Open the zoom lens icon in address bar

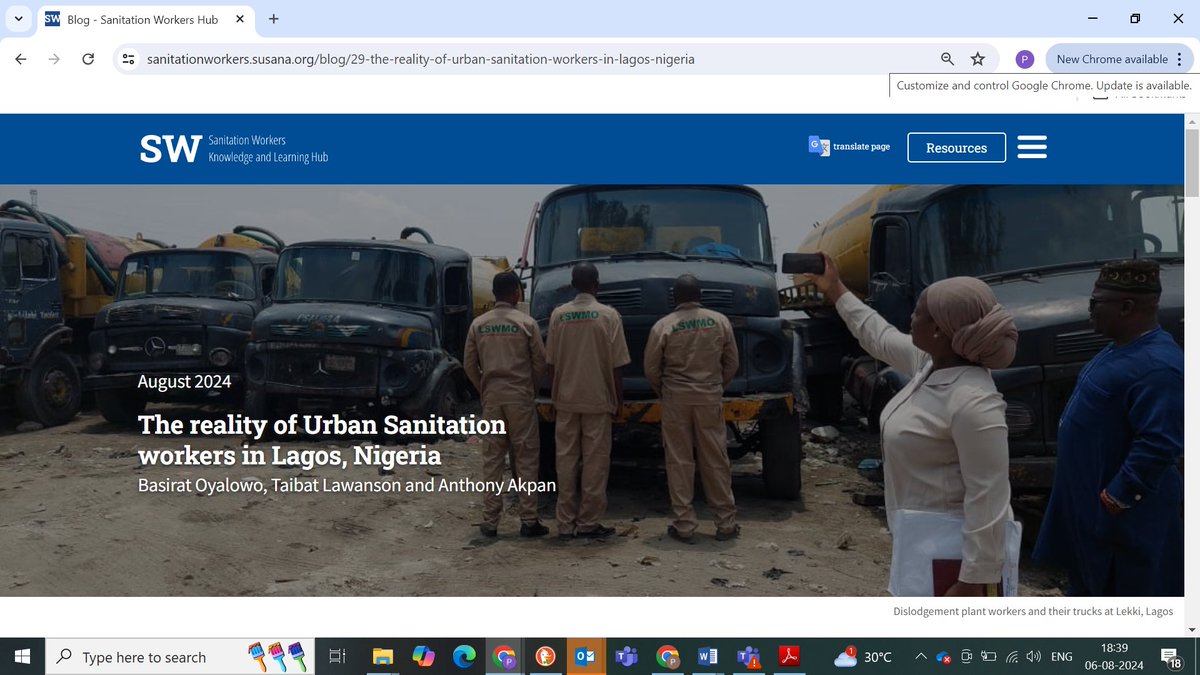pos(946,59)
